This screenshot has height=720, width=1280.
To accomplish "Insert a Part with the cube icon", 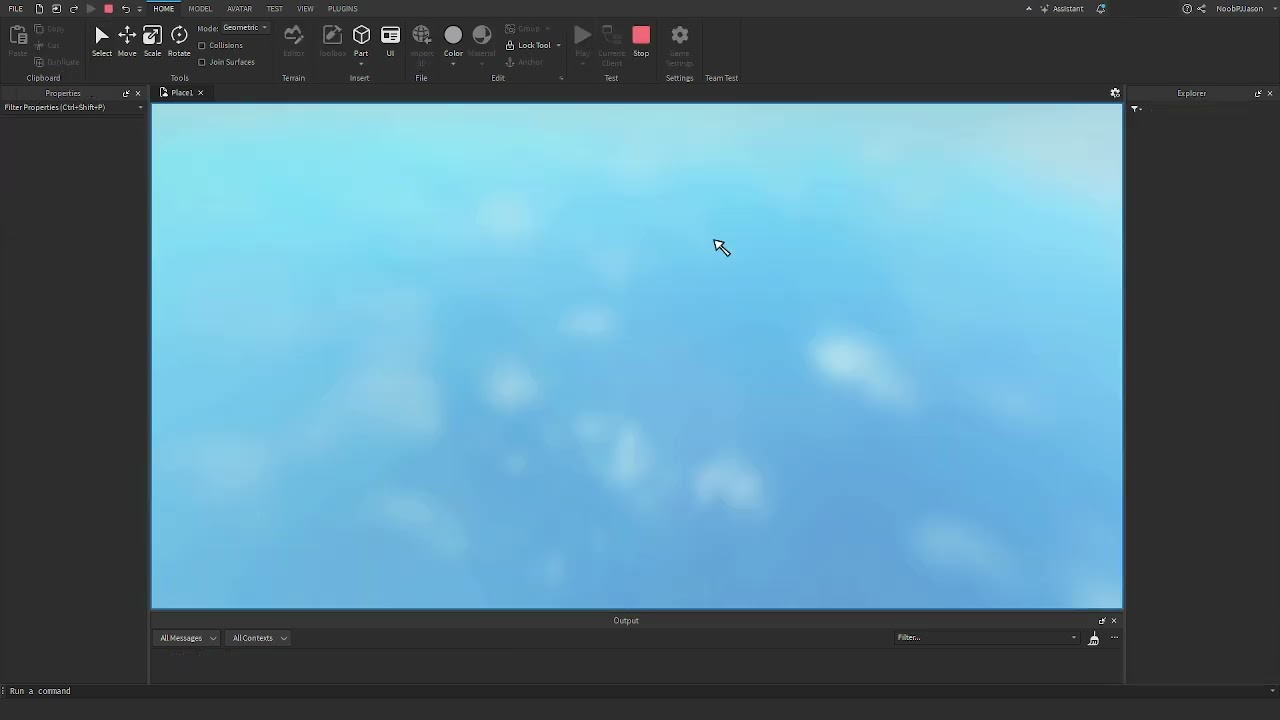I will click(x=361, y=36).
